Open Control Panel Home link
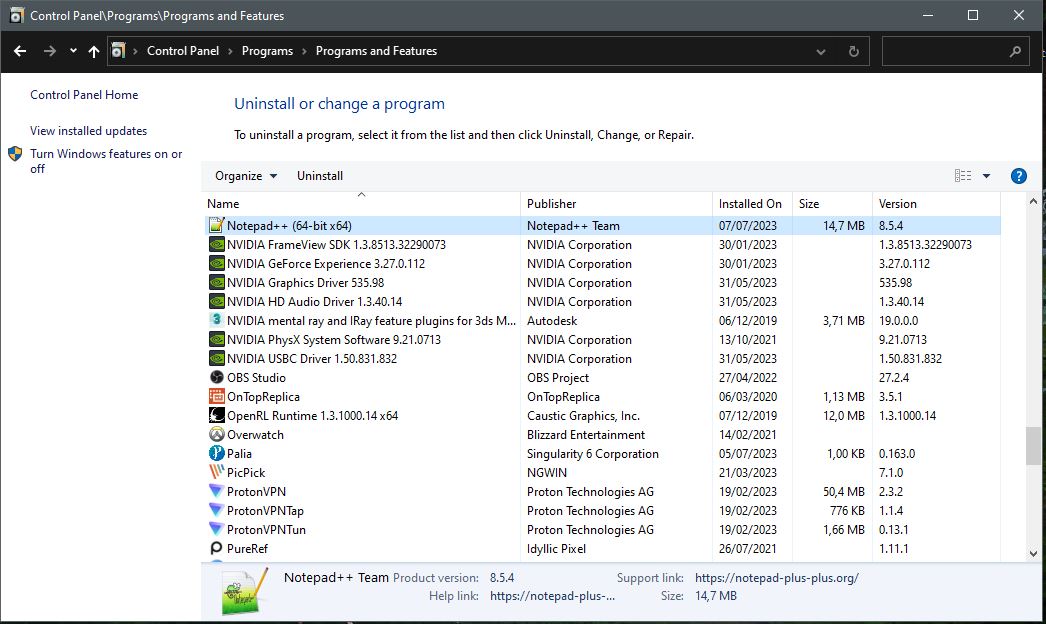The width and height of the screenshot is (1046, 624). pyautogui.click(x=84, y=95)
